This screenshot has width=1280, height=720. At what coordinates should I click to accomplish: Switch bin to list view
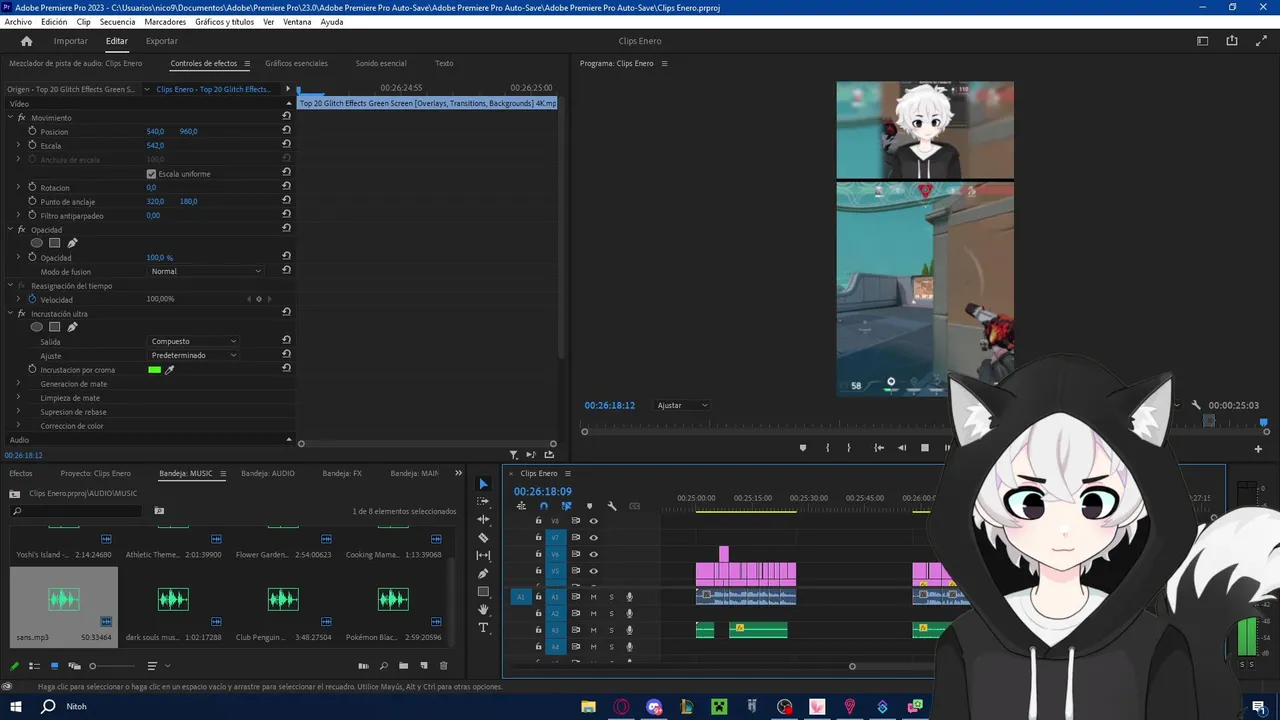tap(34, 666)
